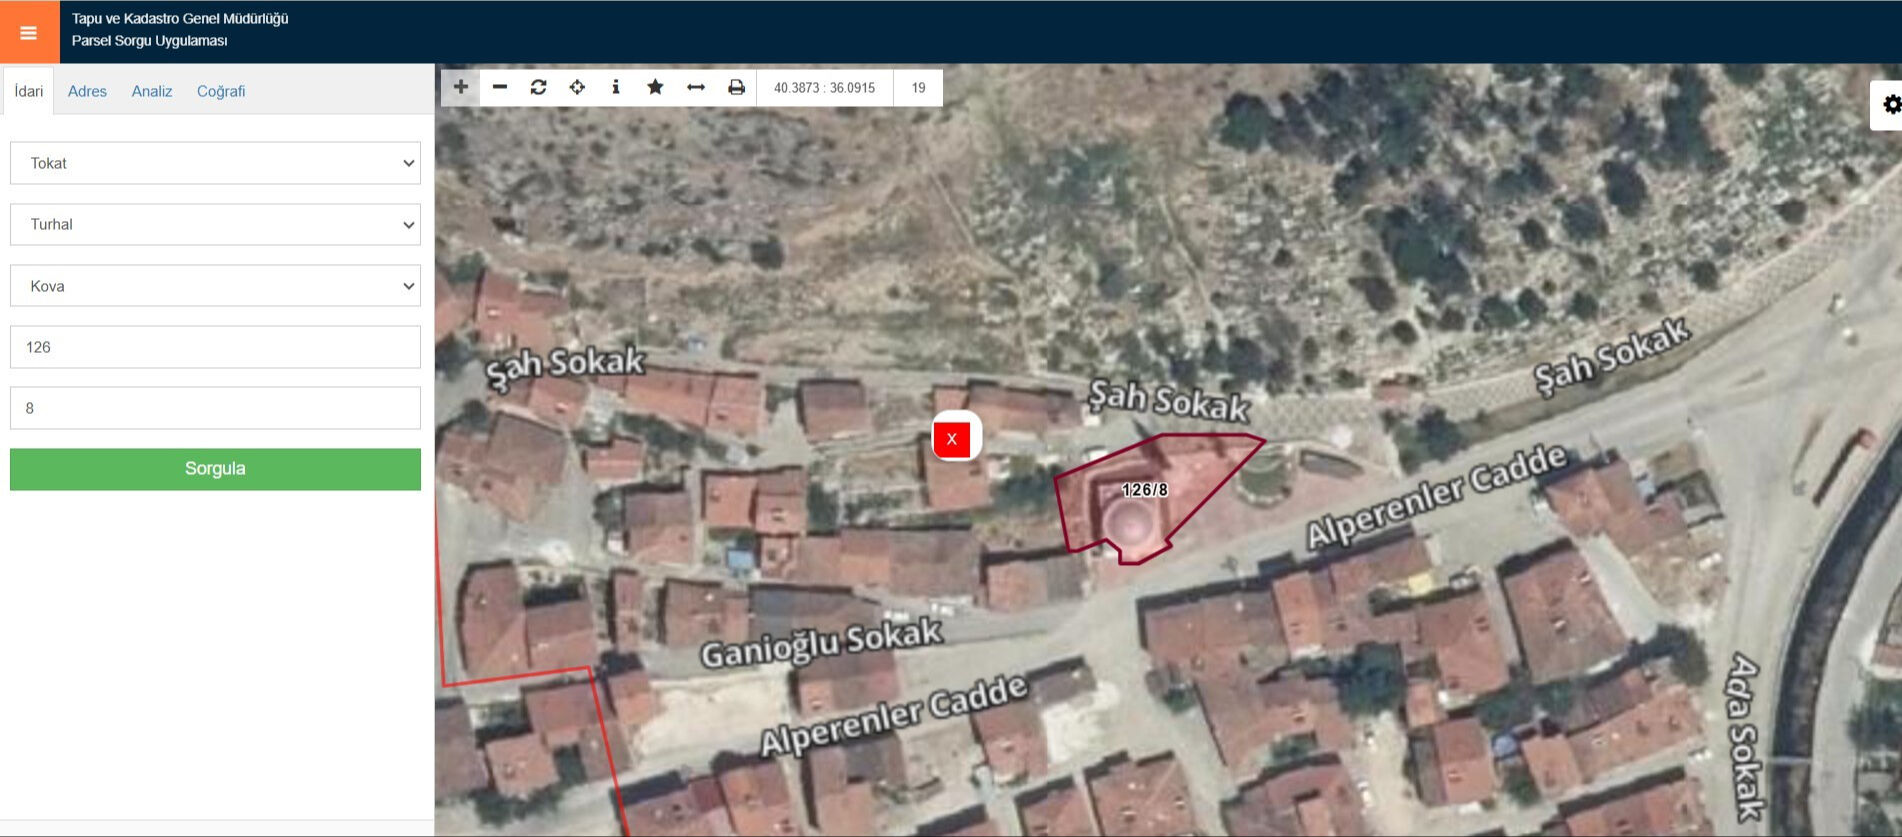This screenshot has height=837, width=1902.
Task: Click the star favorites icon
Action: (x=655, y=87)
